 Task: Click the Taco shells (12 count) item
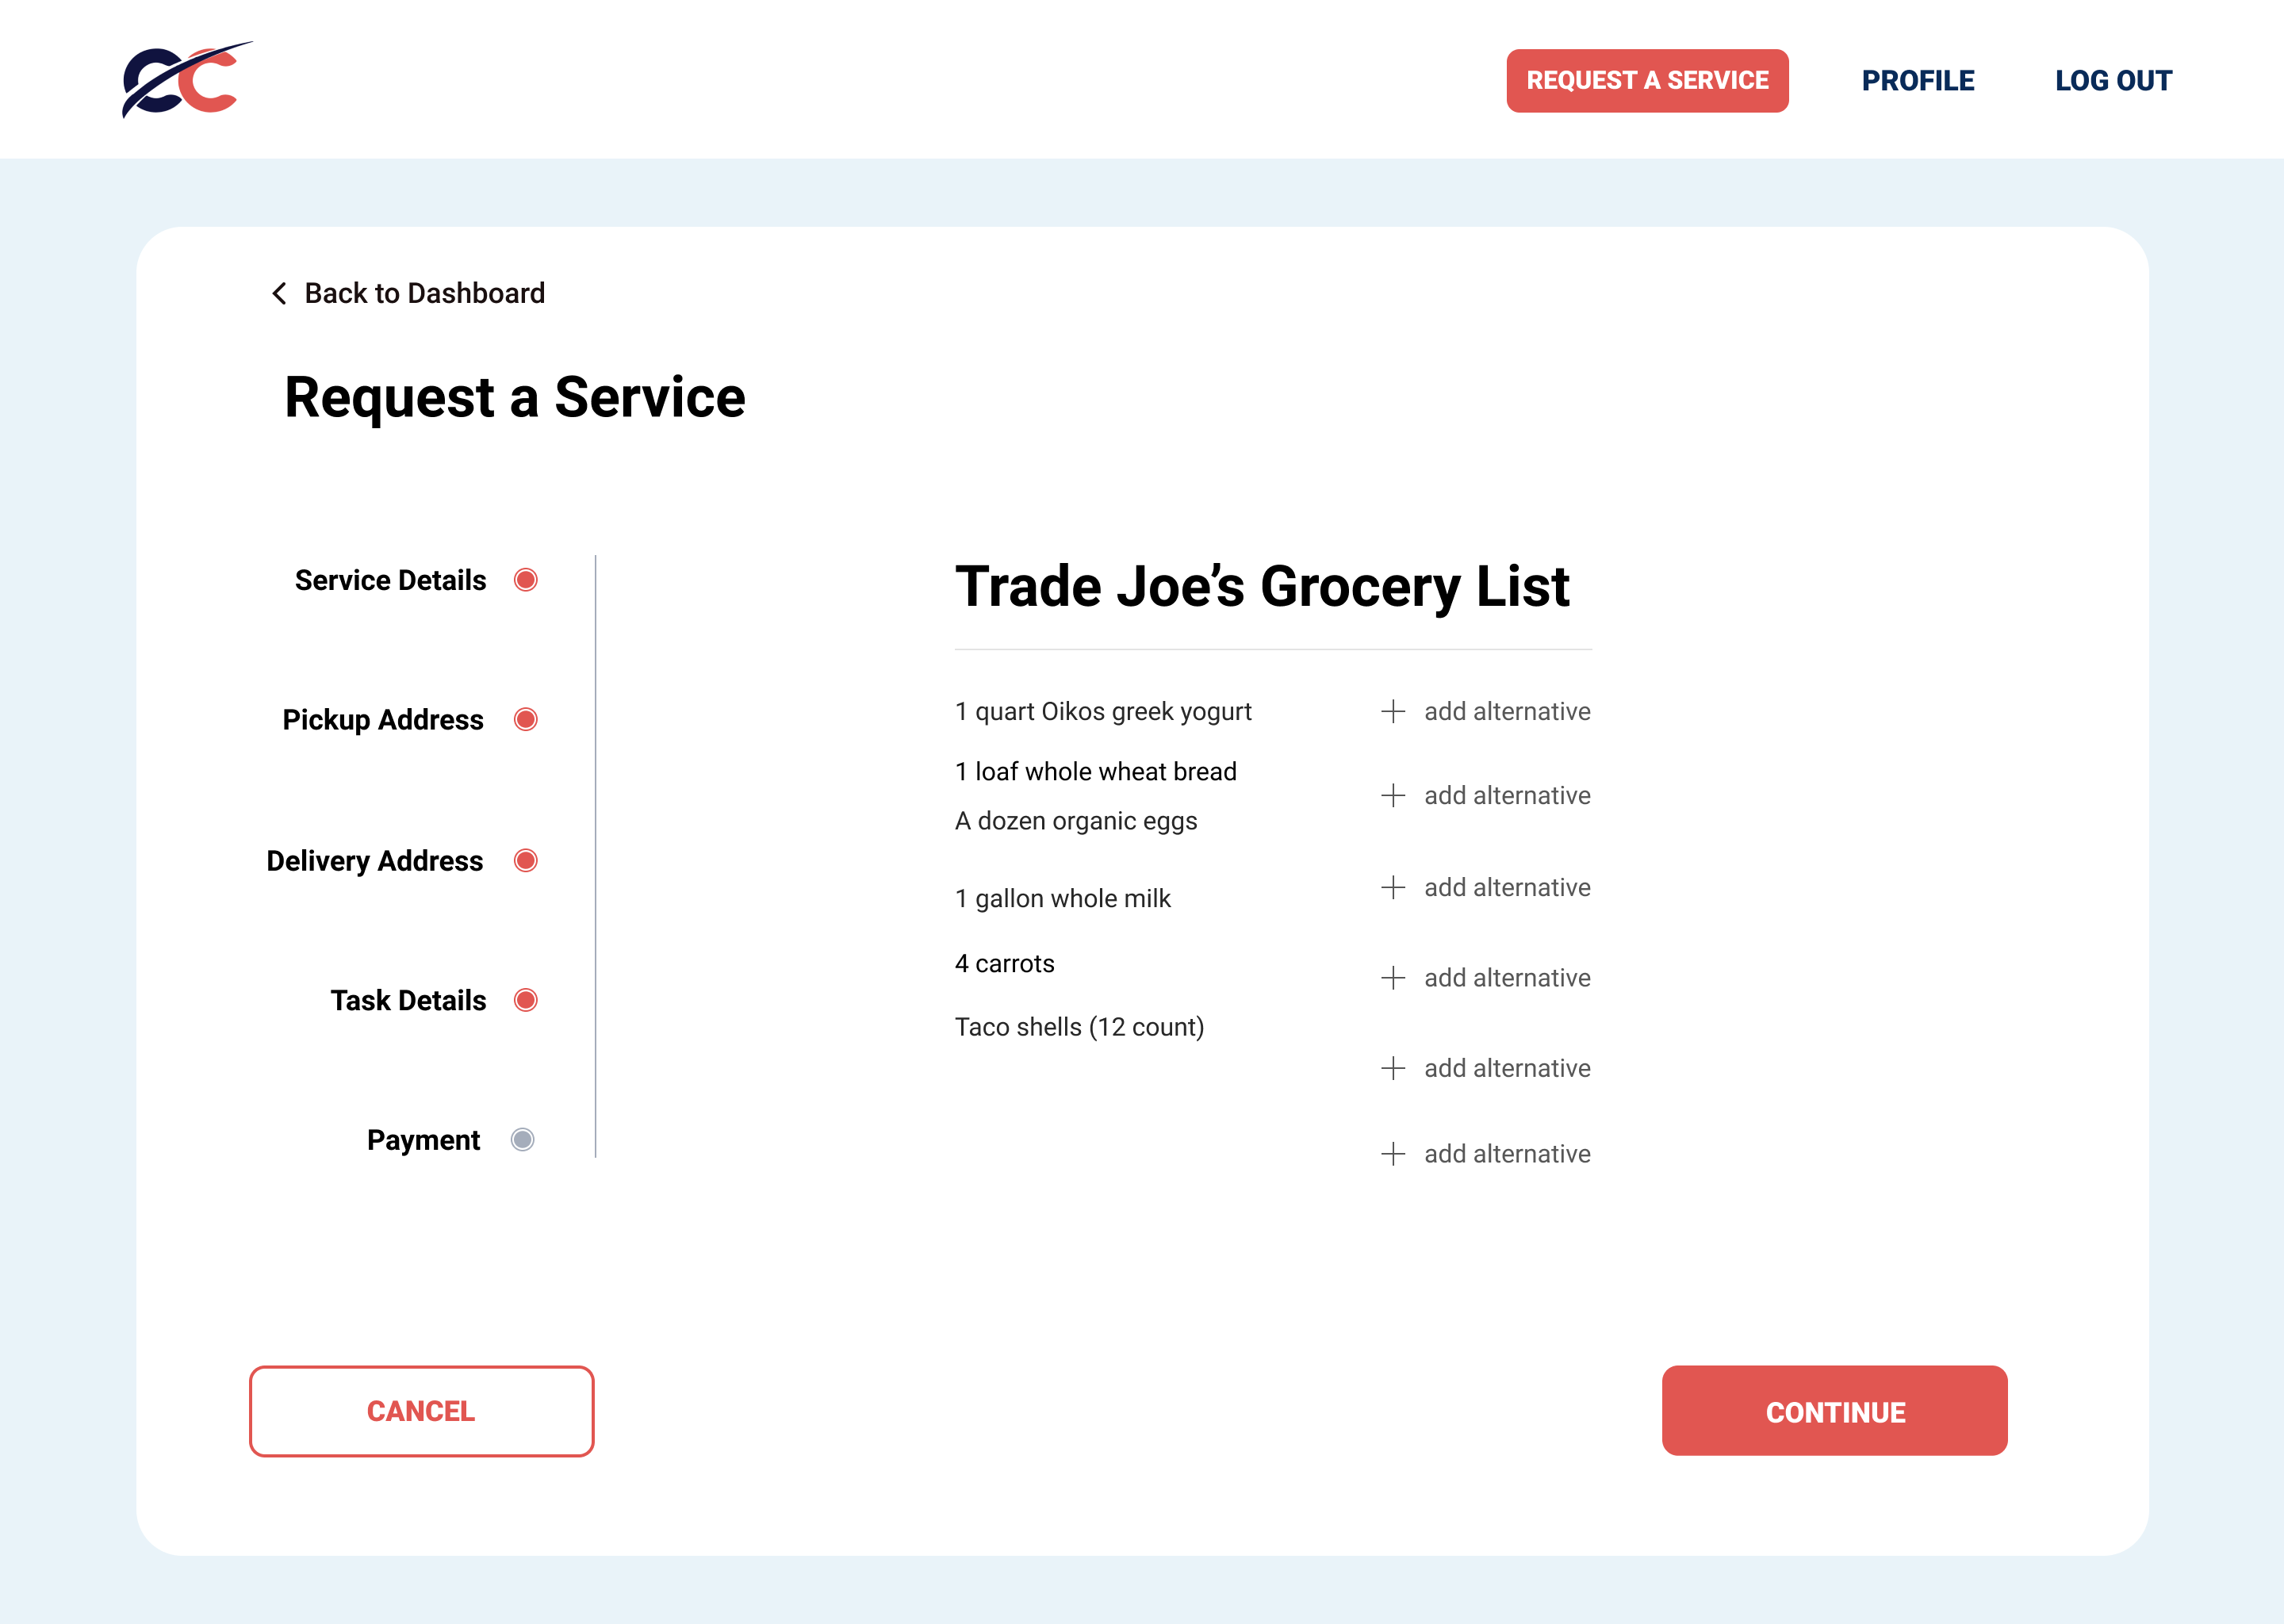(1079, 1027)
